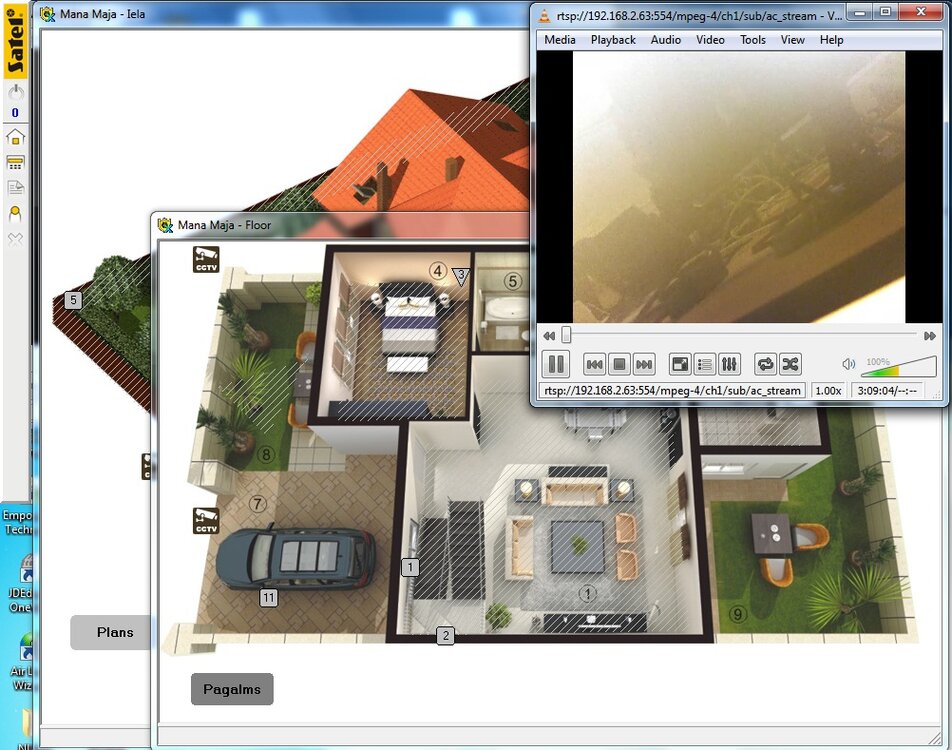Click the Pagalms button
Viewport: 952px width, 750px height.
click(232, 689)
